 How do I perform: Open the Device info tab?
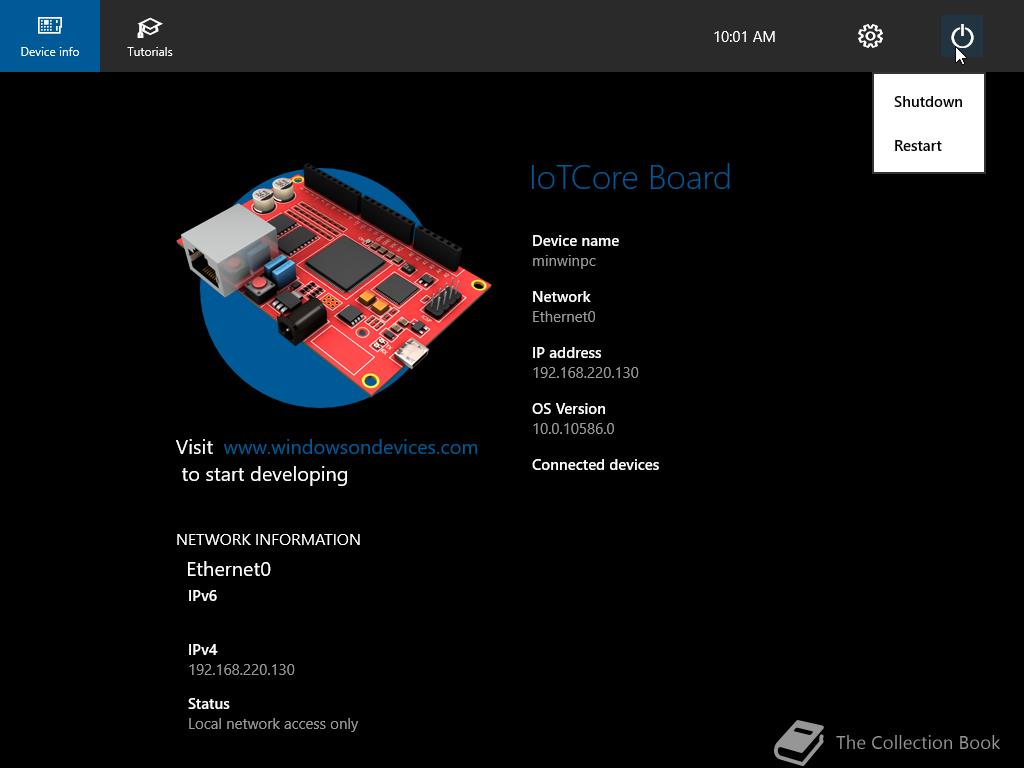[50, 36]
